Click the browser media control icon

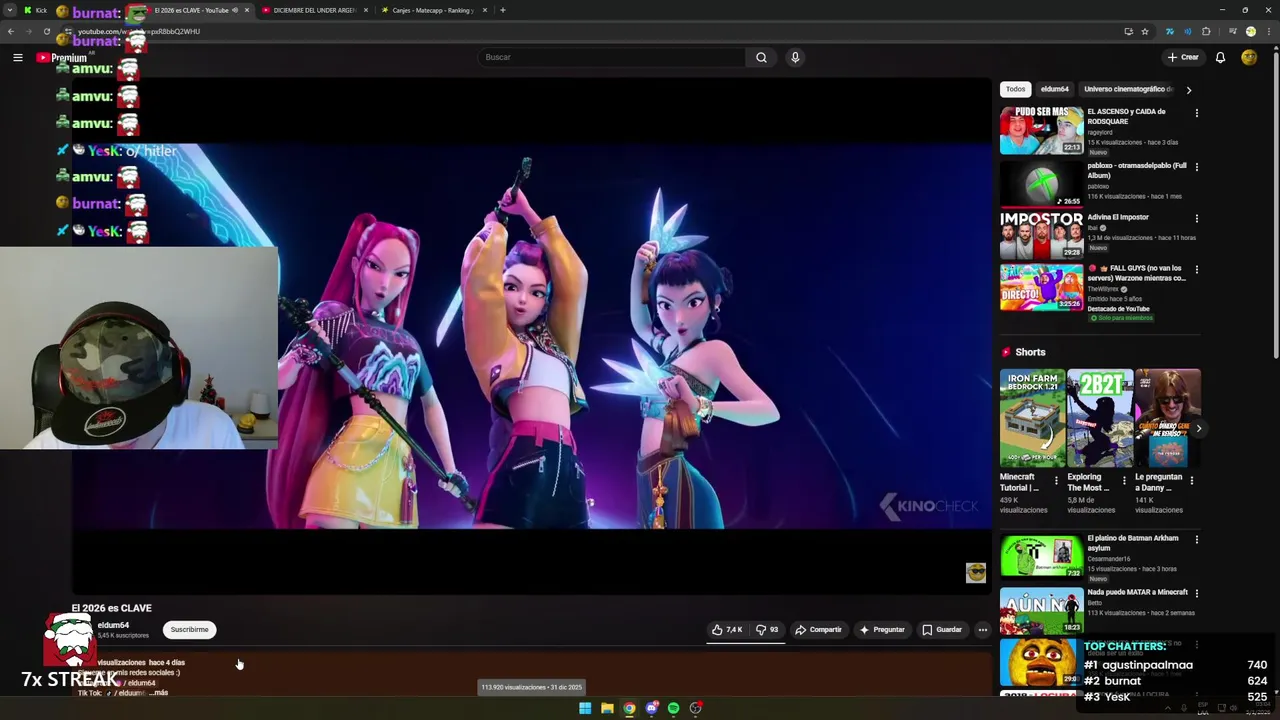(1232, 31)
